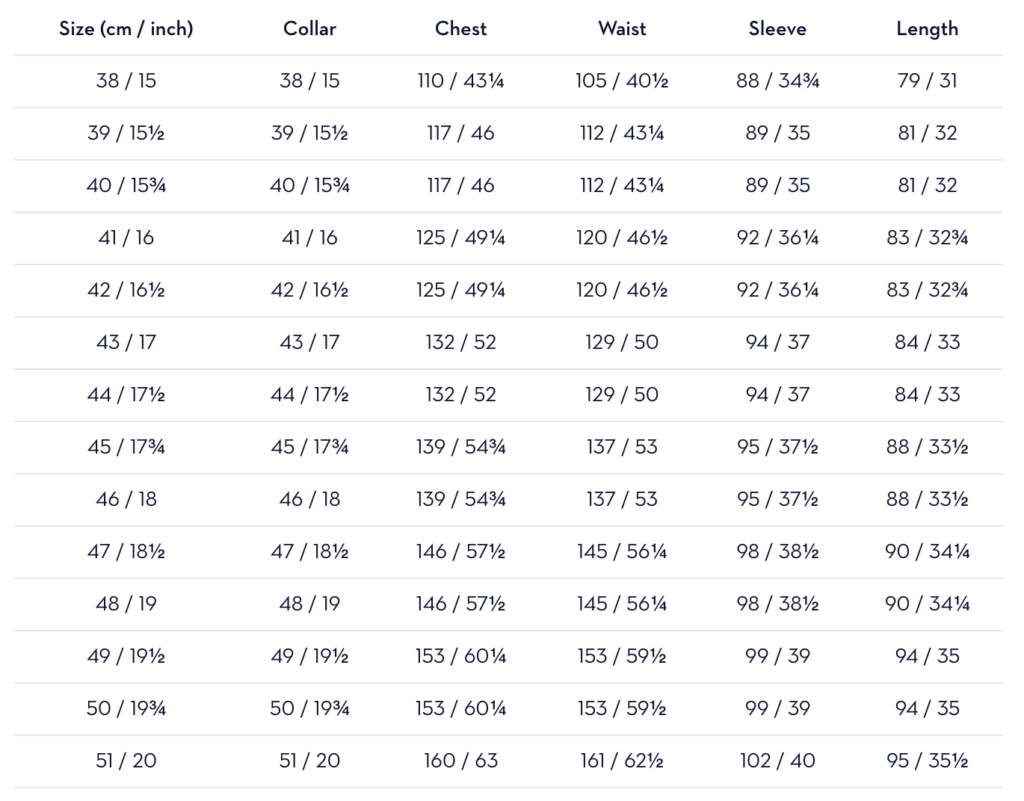Click the sleeve value 88 / 34¾
This screenshot has width=1024, height=801.
pyautogui.click(x=778, y=81)
